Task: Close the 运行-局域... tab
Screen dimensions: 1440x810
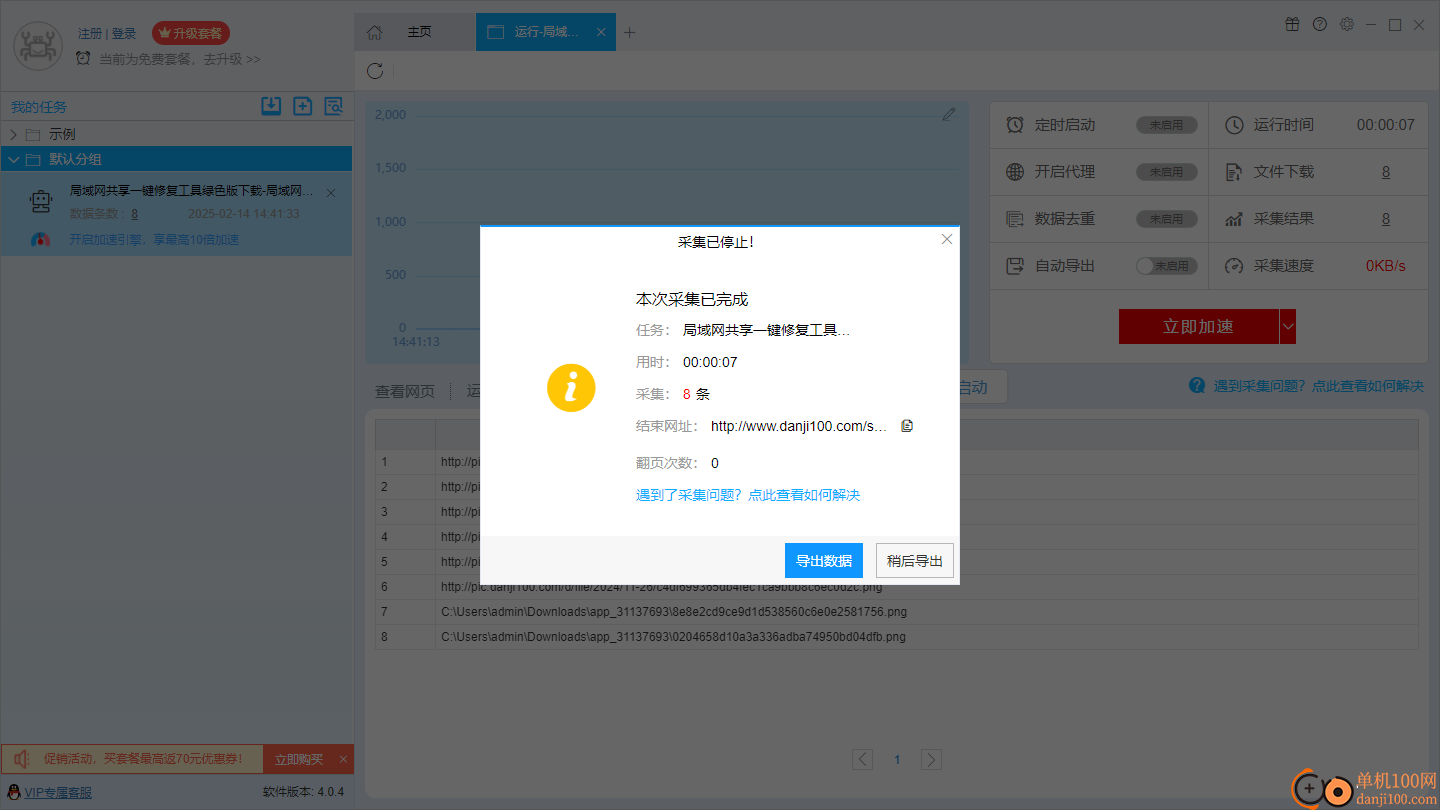Action: tap(601, 32)
